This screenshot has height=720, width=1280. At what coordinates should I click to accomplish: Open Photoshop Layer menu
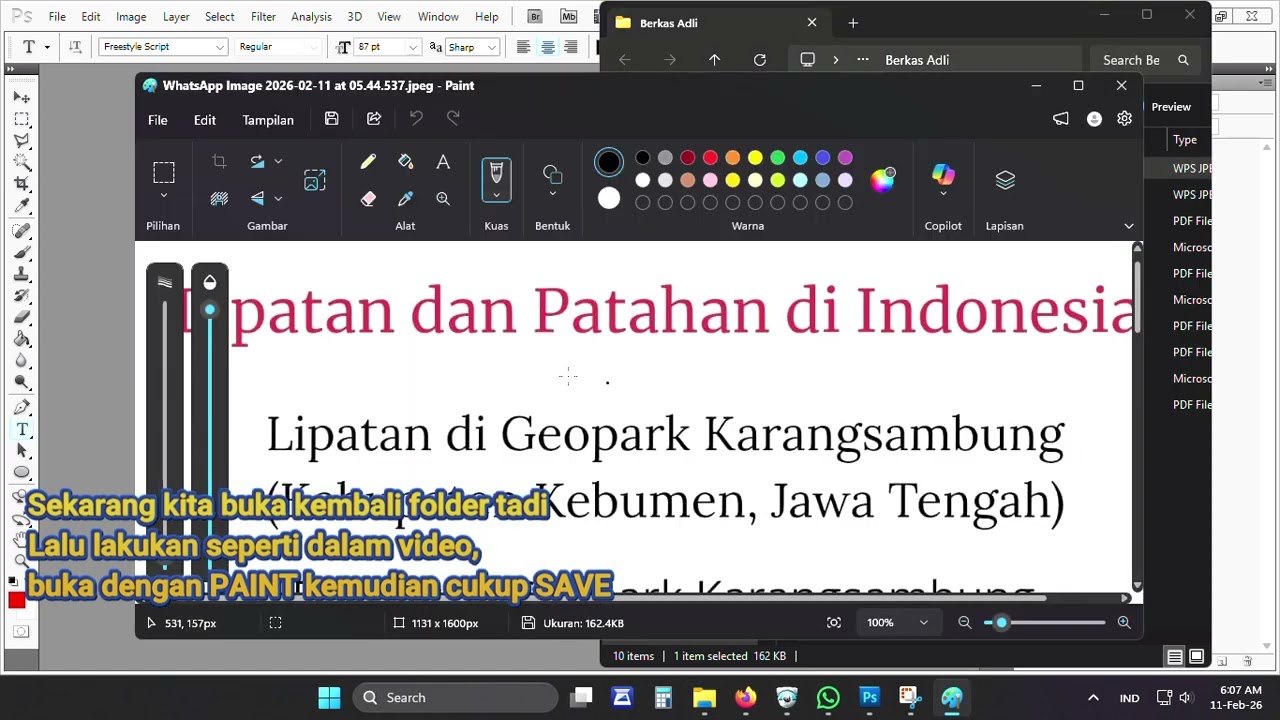point(176,17)
